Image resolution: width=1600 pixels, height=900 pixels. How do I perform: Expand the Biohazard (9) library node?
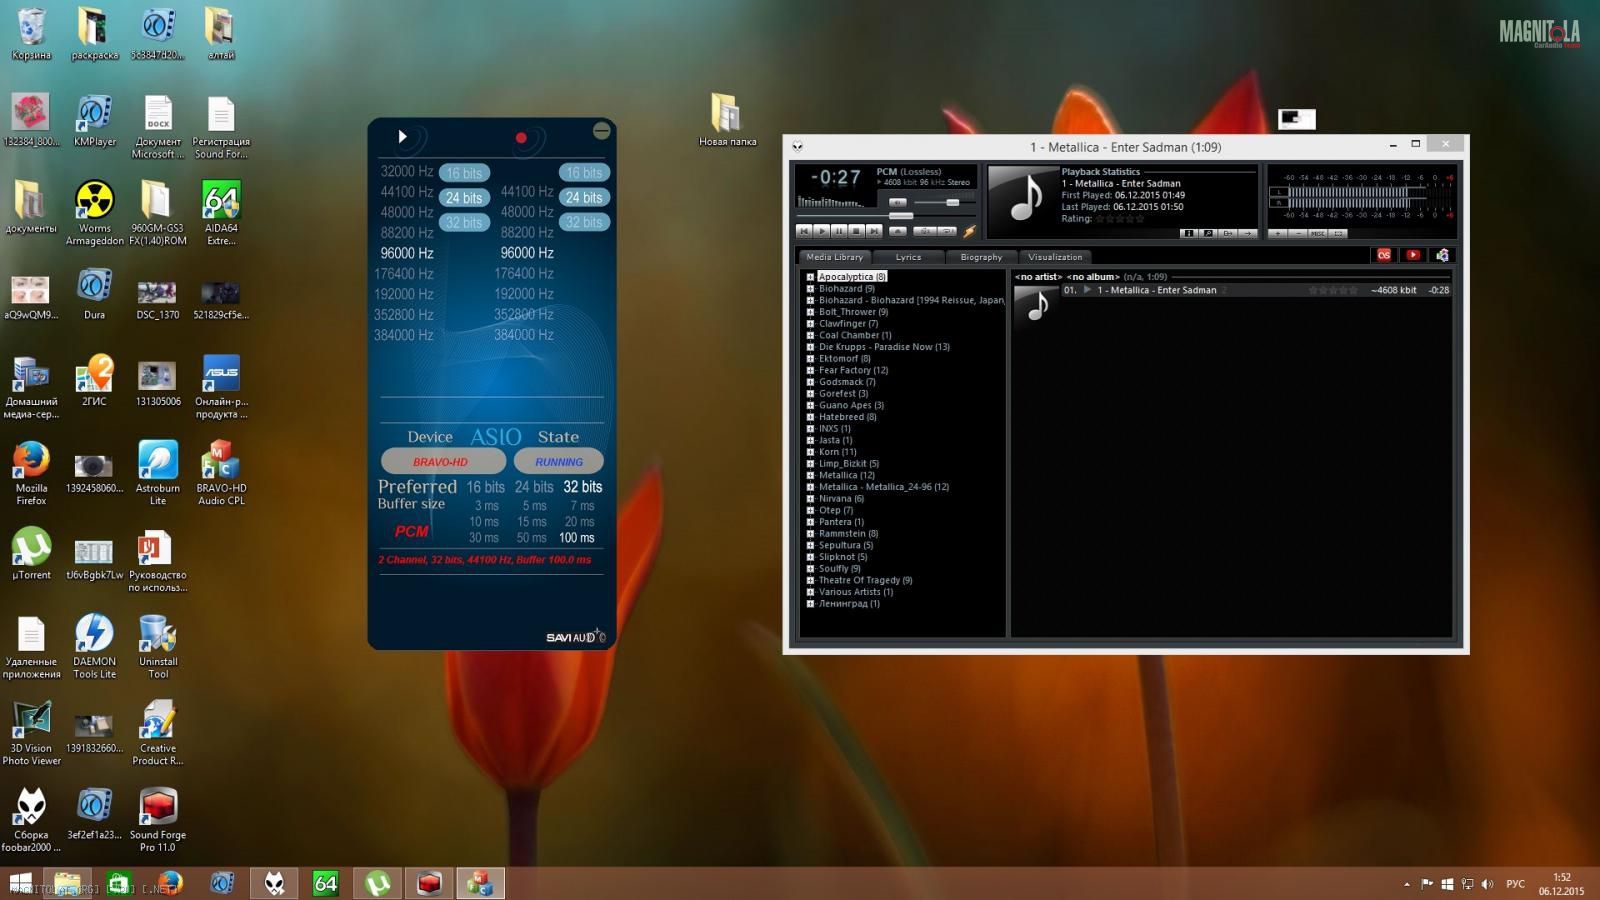click(x=810, y=289)
